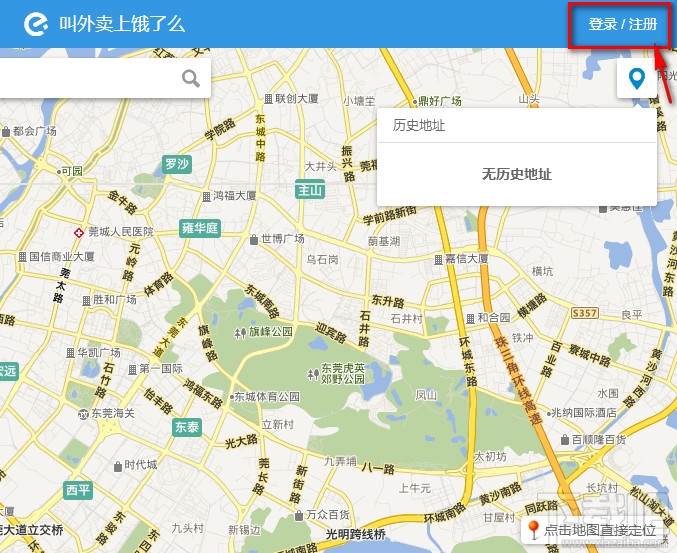
Task: Click the blue location pin button
Action: (636, 79)
